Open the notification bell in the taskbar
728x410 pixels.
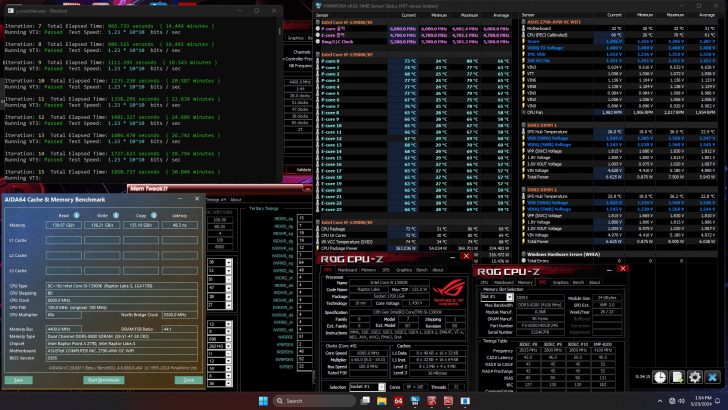[x=717, y=401]
